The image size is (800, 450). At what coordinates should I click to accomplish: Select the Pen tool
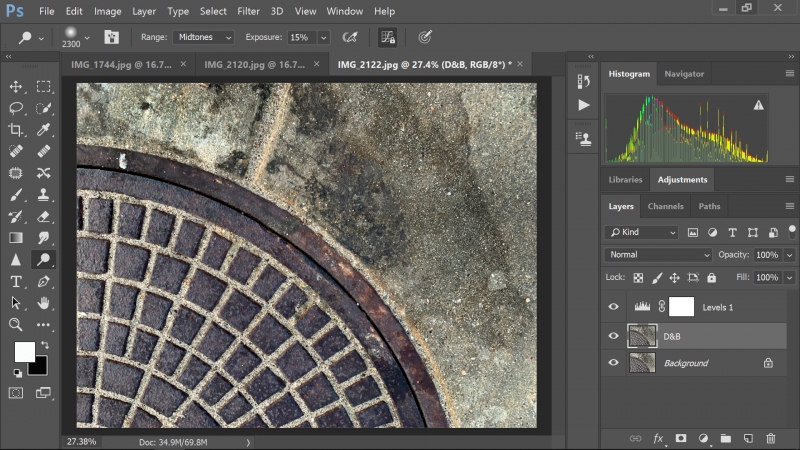[43, 281]
